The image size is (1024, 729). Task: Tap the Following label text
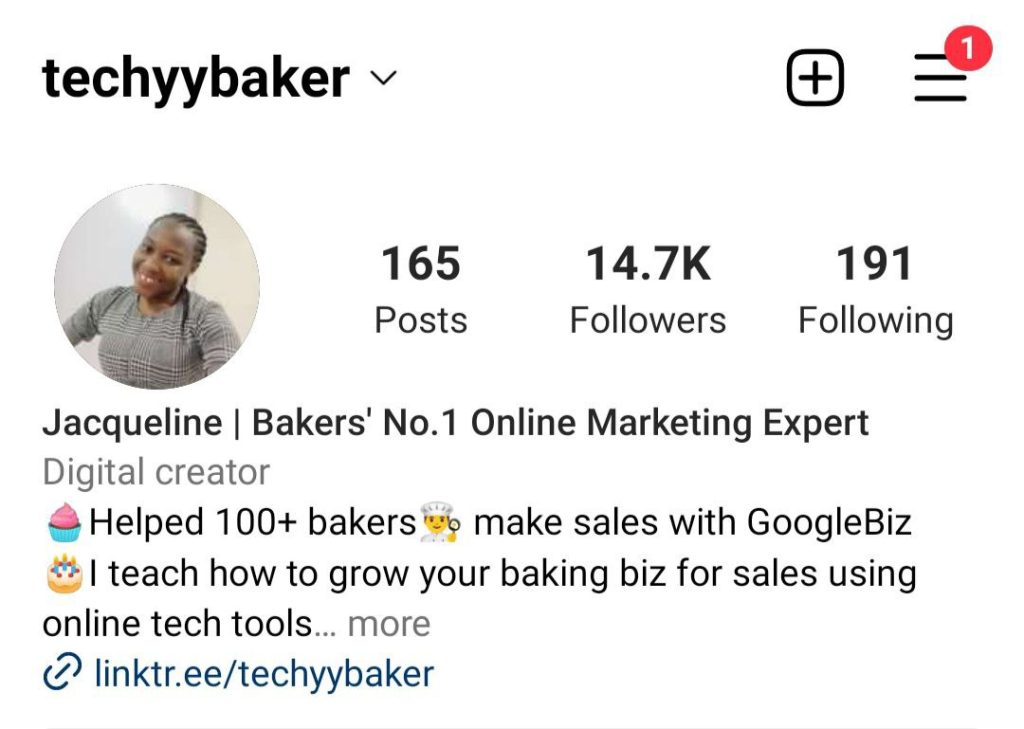875,322
